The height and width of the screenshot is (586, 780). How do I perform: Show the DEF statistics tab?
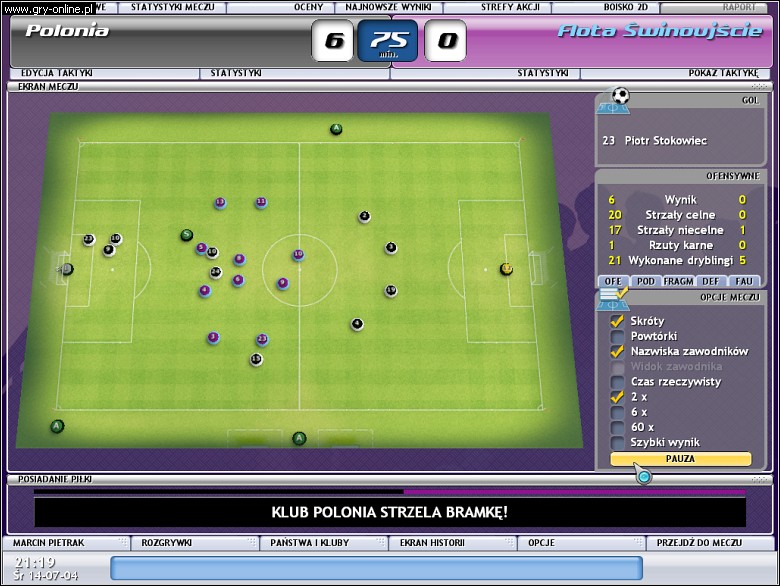[x=711, y=281]
